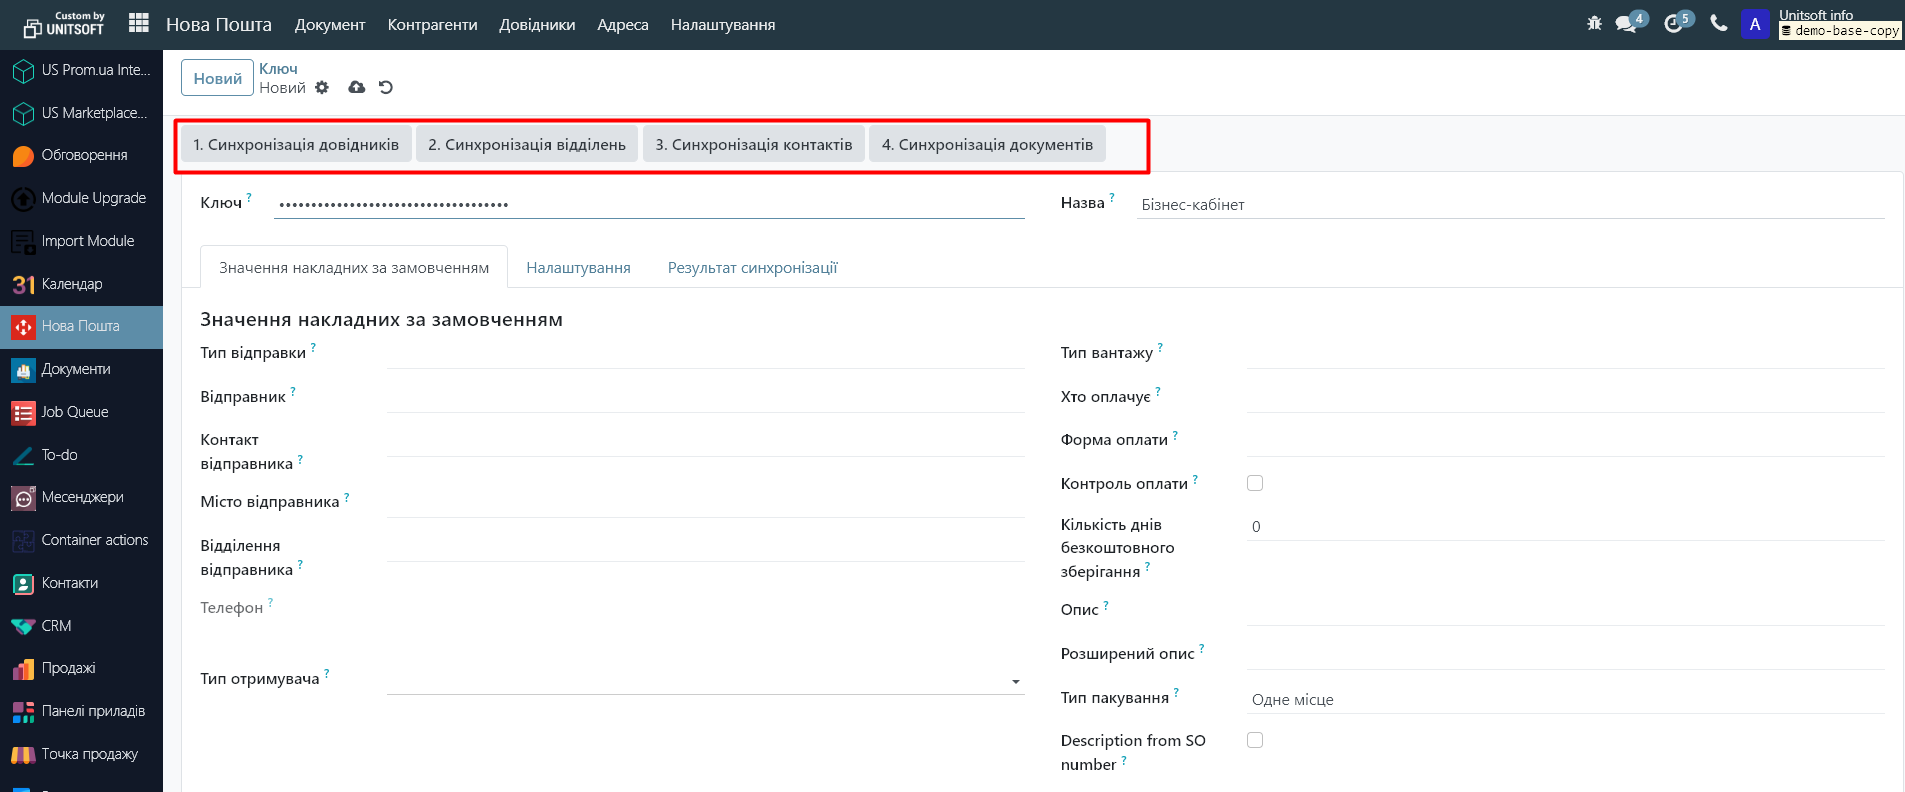Open the apps grid menu icon
The image size is (1905, 792).
tap(139, 23)
